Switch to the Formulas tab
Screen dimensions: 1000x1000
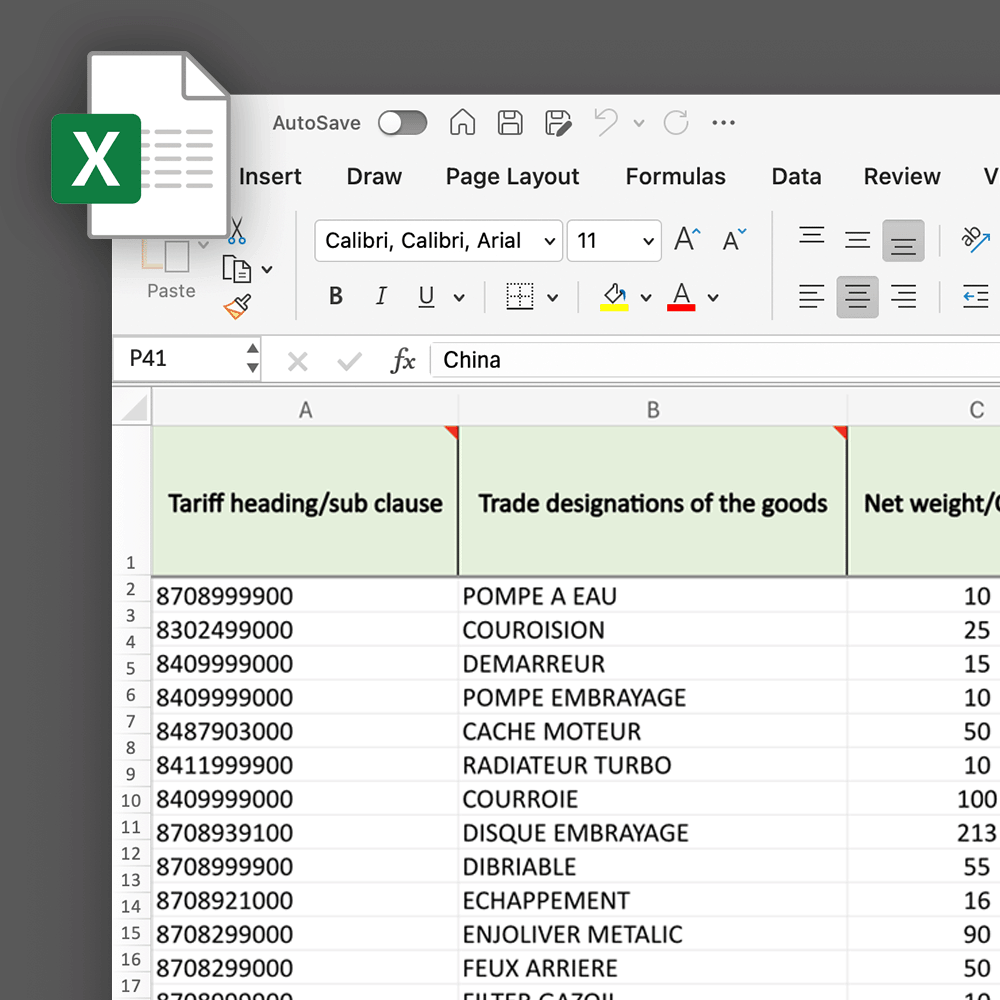point(675,176)
